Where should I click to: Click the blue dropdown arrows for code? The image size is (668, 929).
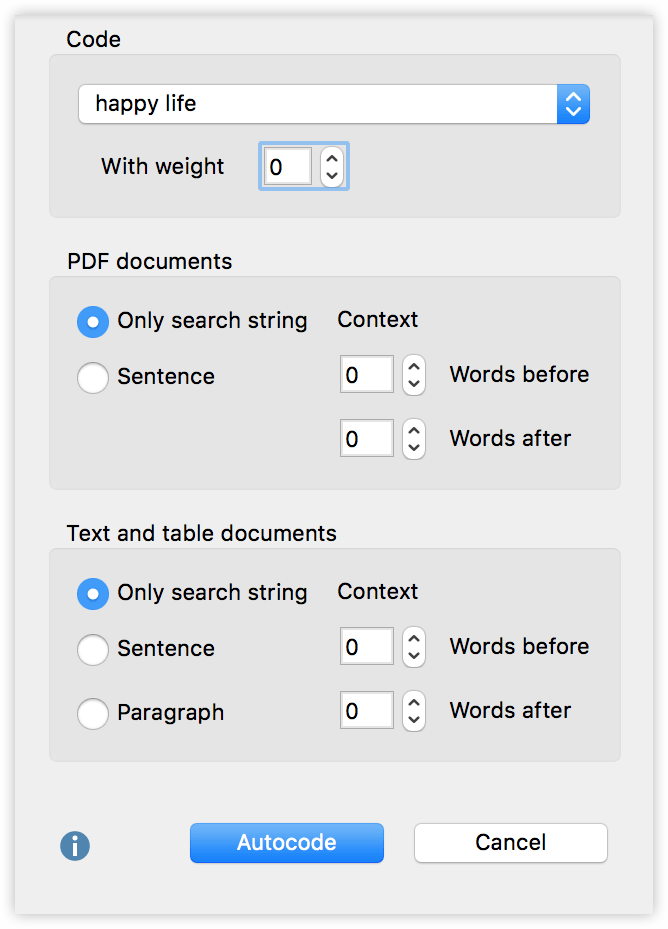573,104
